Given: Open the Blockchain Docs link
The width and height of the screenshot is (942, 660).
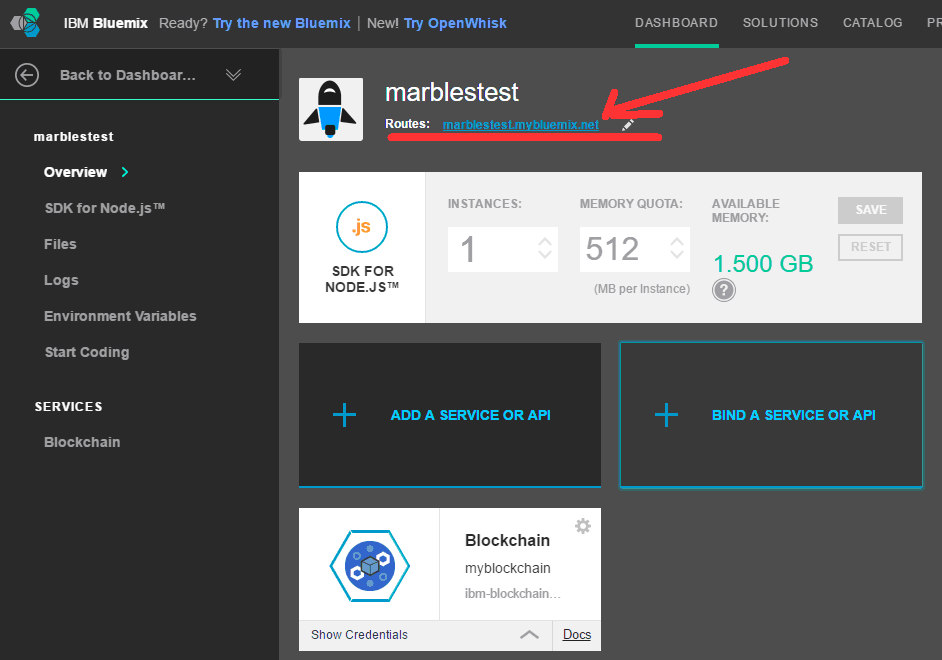Looking at the screenshot, I should click(x=577, y=635).
